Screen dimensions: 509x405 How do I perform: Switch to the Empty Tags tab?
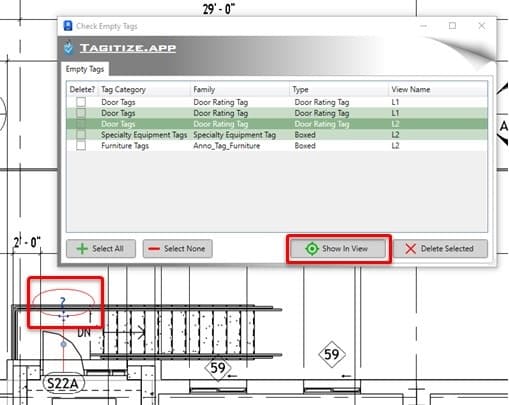click(x=85, y=69)
